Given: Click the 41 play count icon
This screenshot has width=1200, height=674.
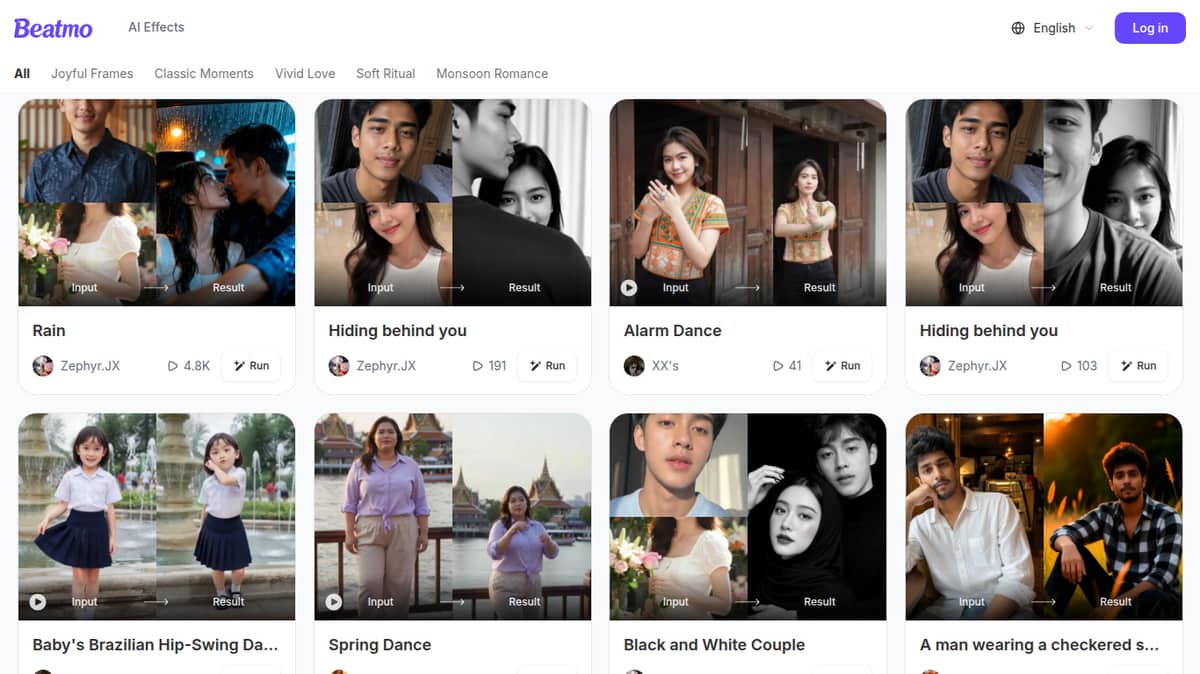Looking at the screenshot, I should pos(778,366).
